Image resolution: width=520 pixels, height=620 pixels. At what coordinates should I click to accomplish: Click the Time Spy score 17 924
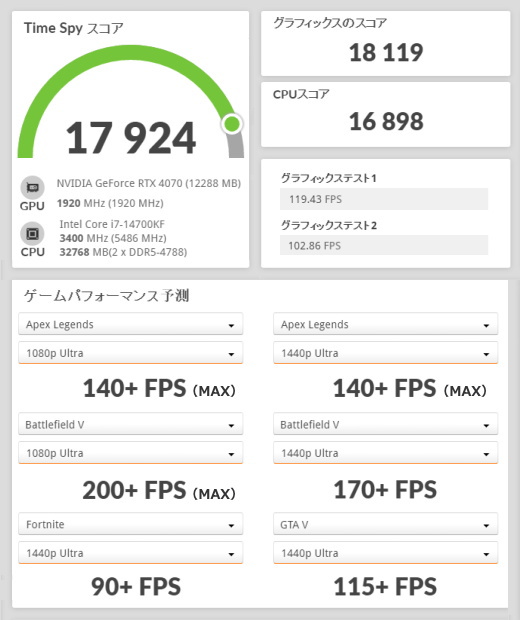131,138
